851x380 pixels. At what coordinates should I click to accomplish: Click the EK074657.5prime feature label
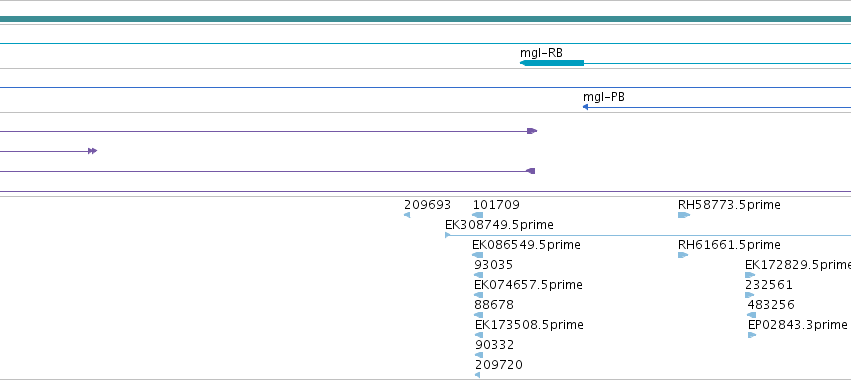[528, 284]
